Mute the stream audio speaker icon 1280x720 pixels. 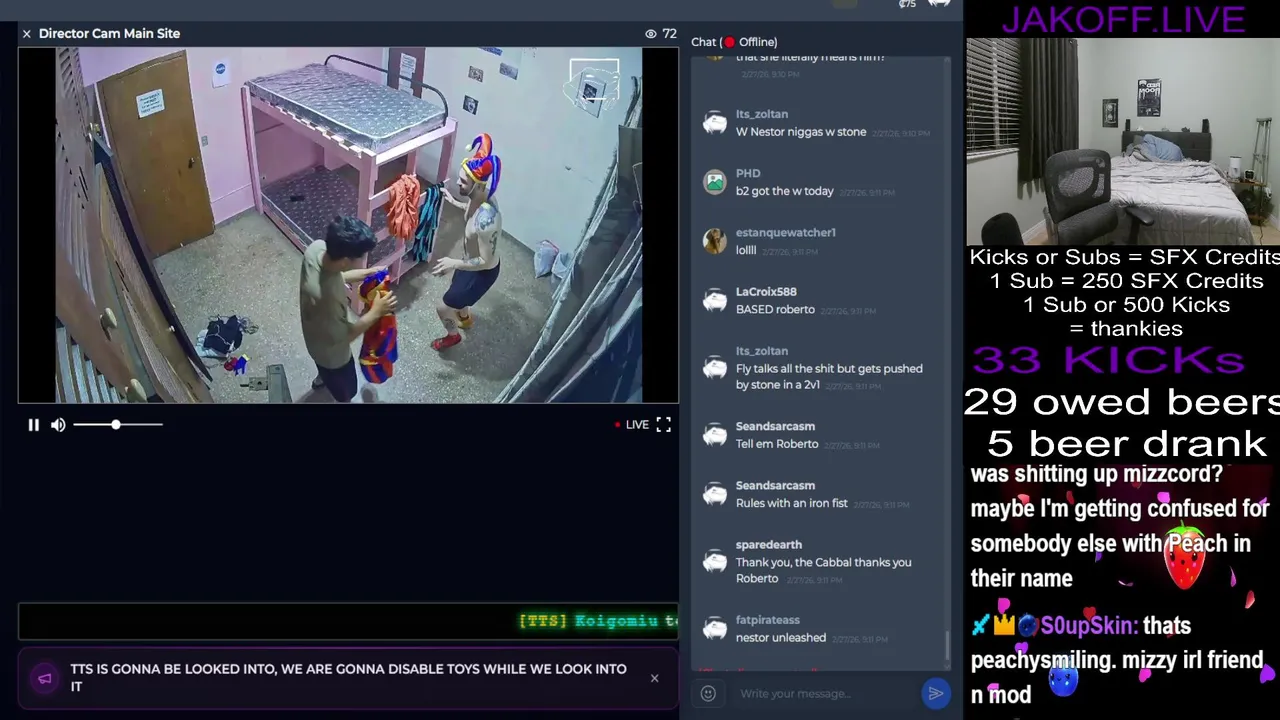coord(58,425)
